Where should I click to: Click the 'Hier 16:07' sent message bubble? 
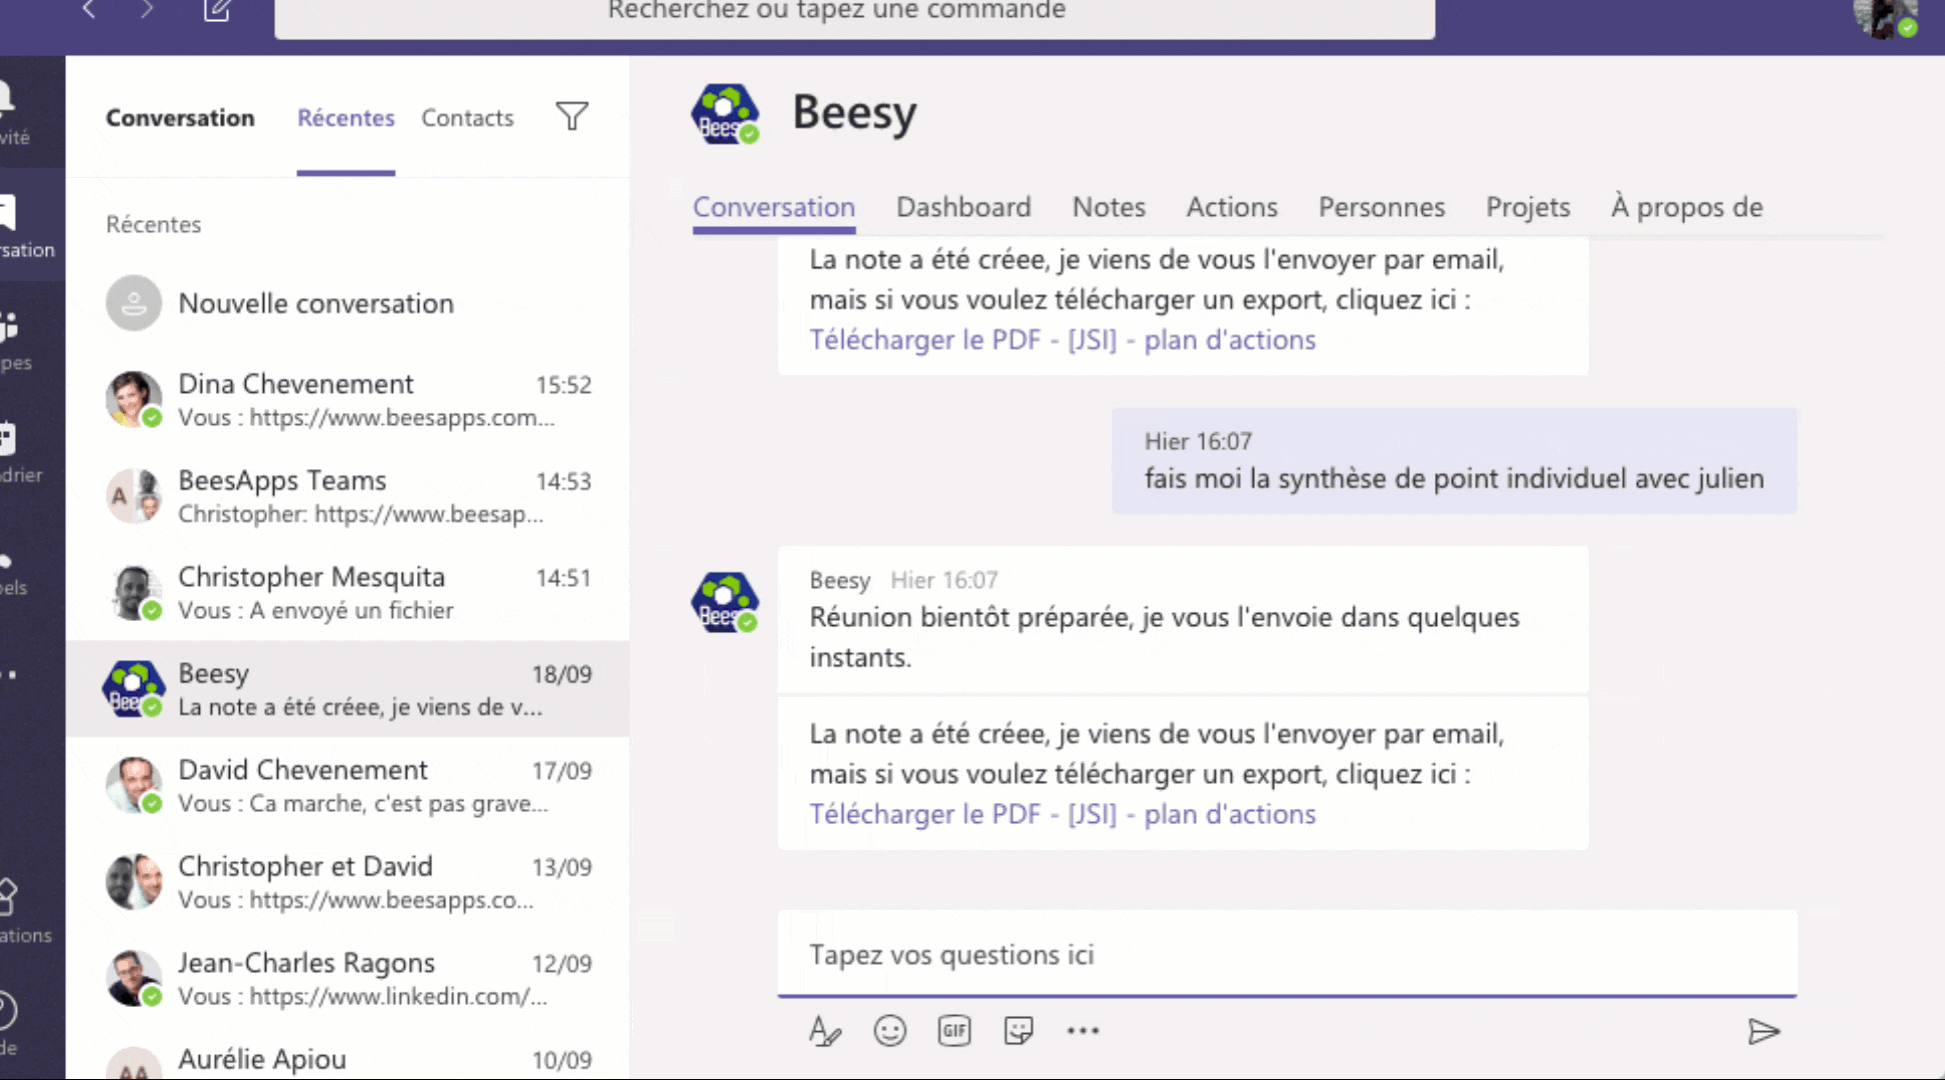(1454, 461)
